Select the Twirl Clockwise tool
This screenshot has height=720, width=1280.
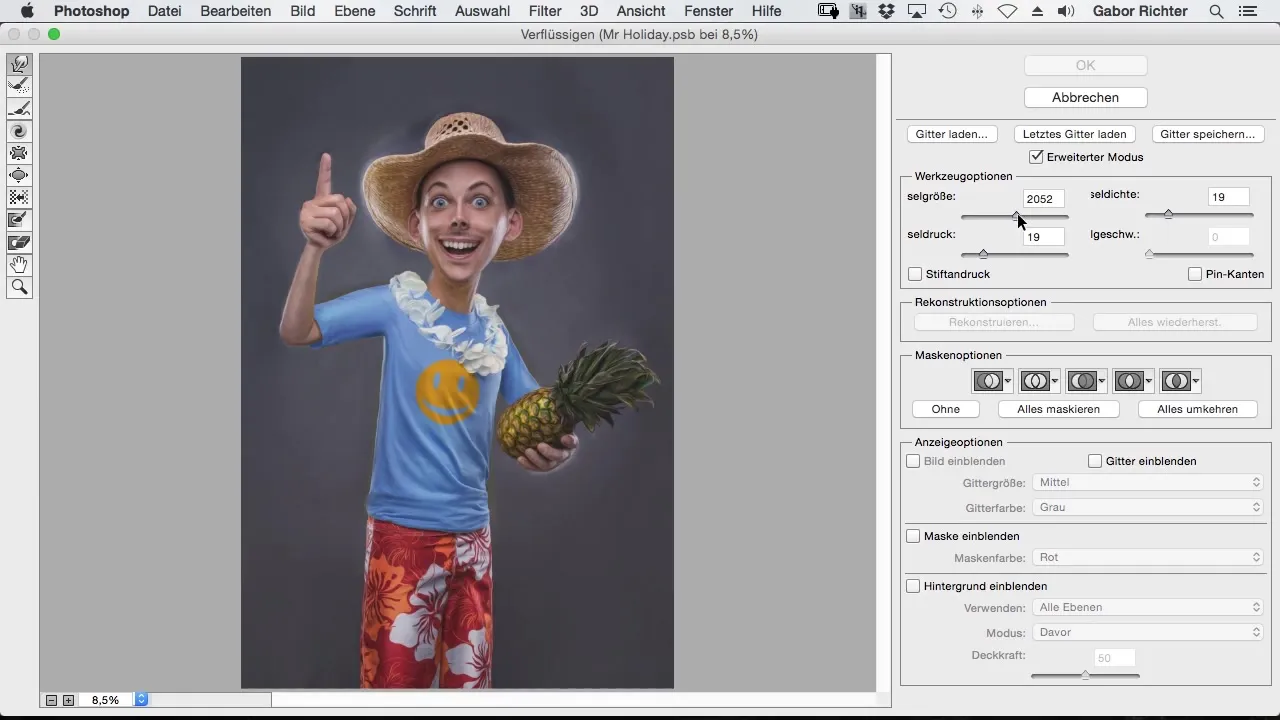click(19, 131)
